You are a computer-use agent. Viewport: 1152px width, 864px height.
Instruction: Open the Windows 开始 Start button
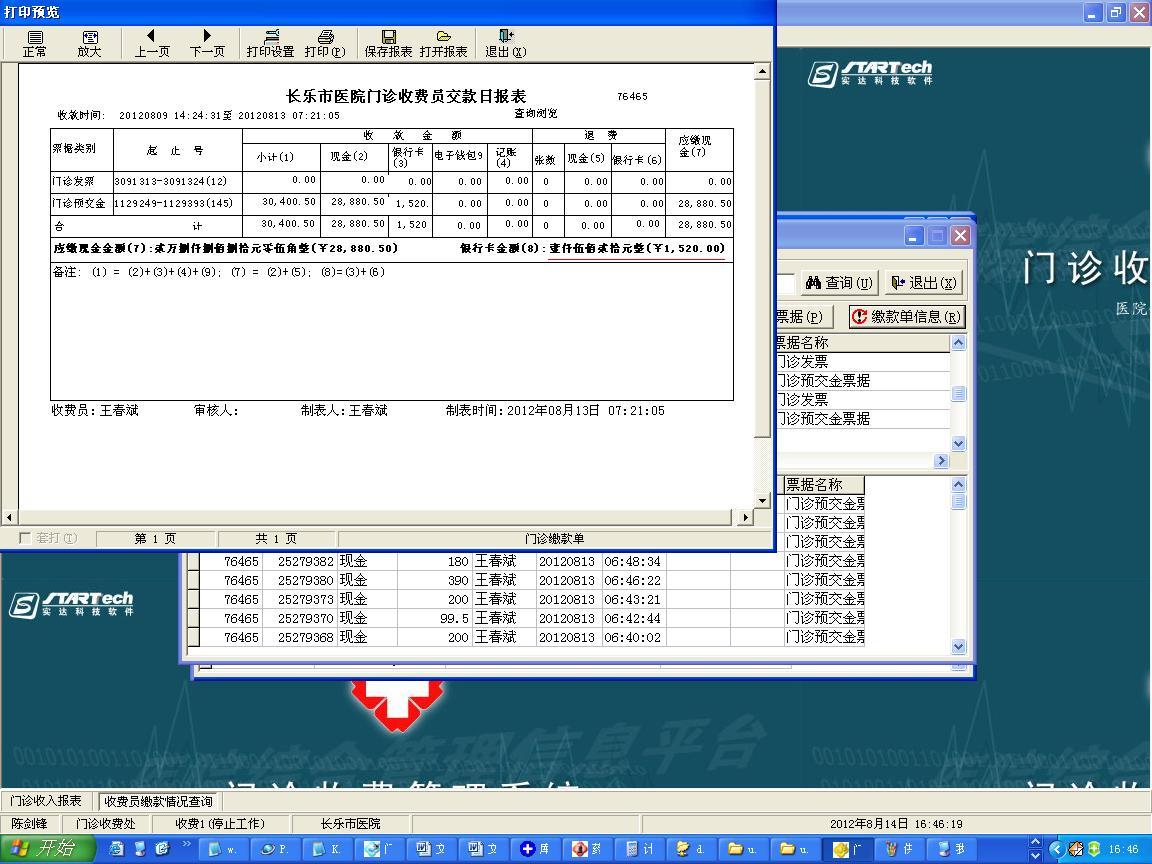coord(46,849)
